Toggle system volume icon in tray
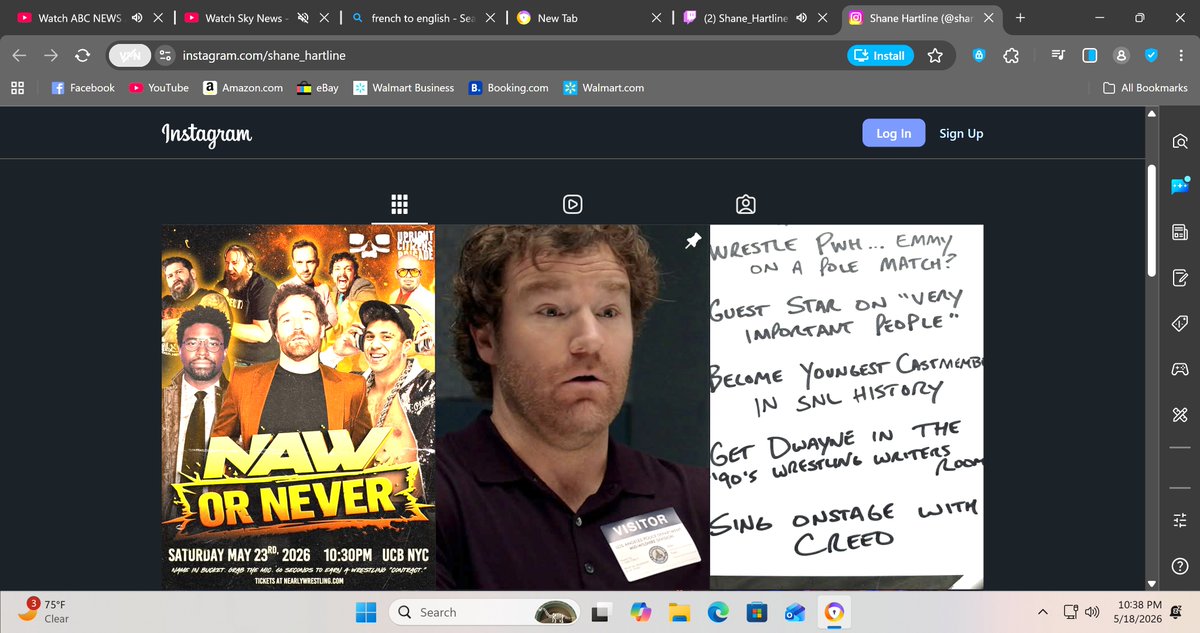Image resolution: width=1200 pixels, height=633 pixels. pyautogui.click(x=1092, y=612)
